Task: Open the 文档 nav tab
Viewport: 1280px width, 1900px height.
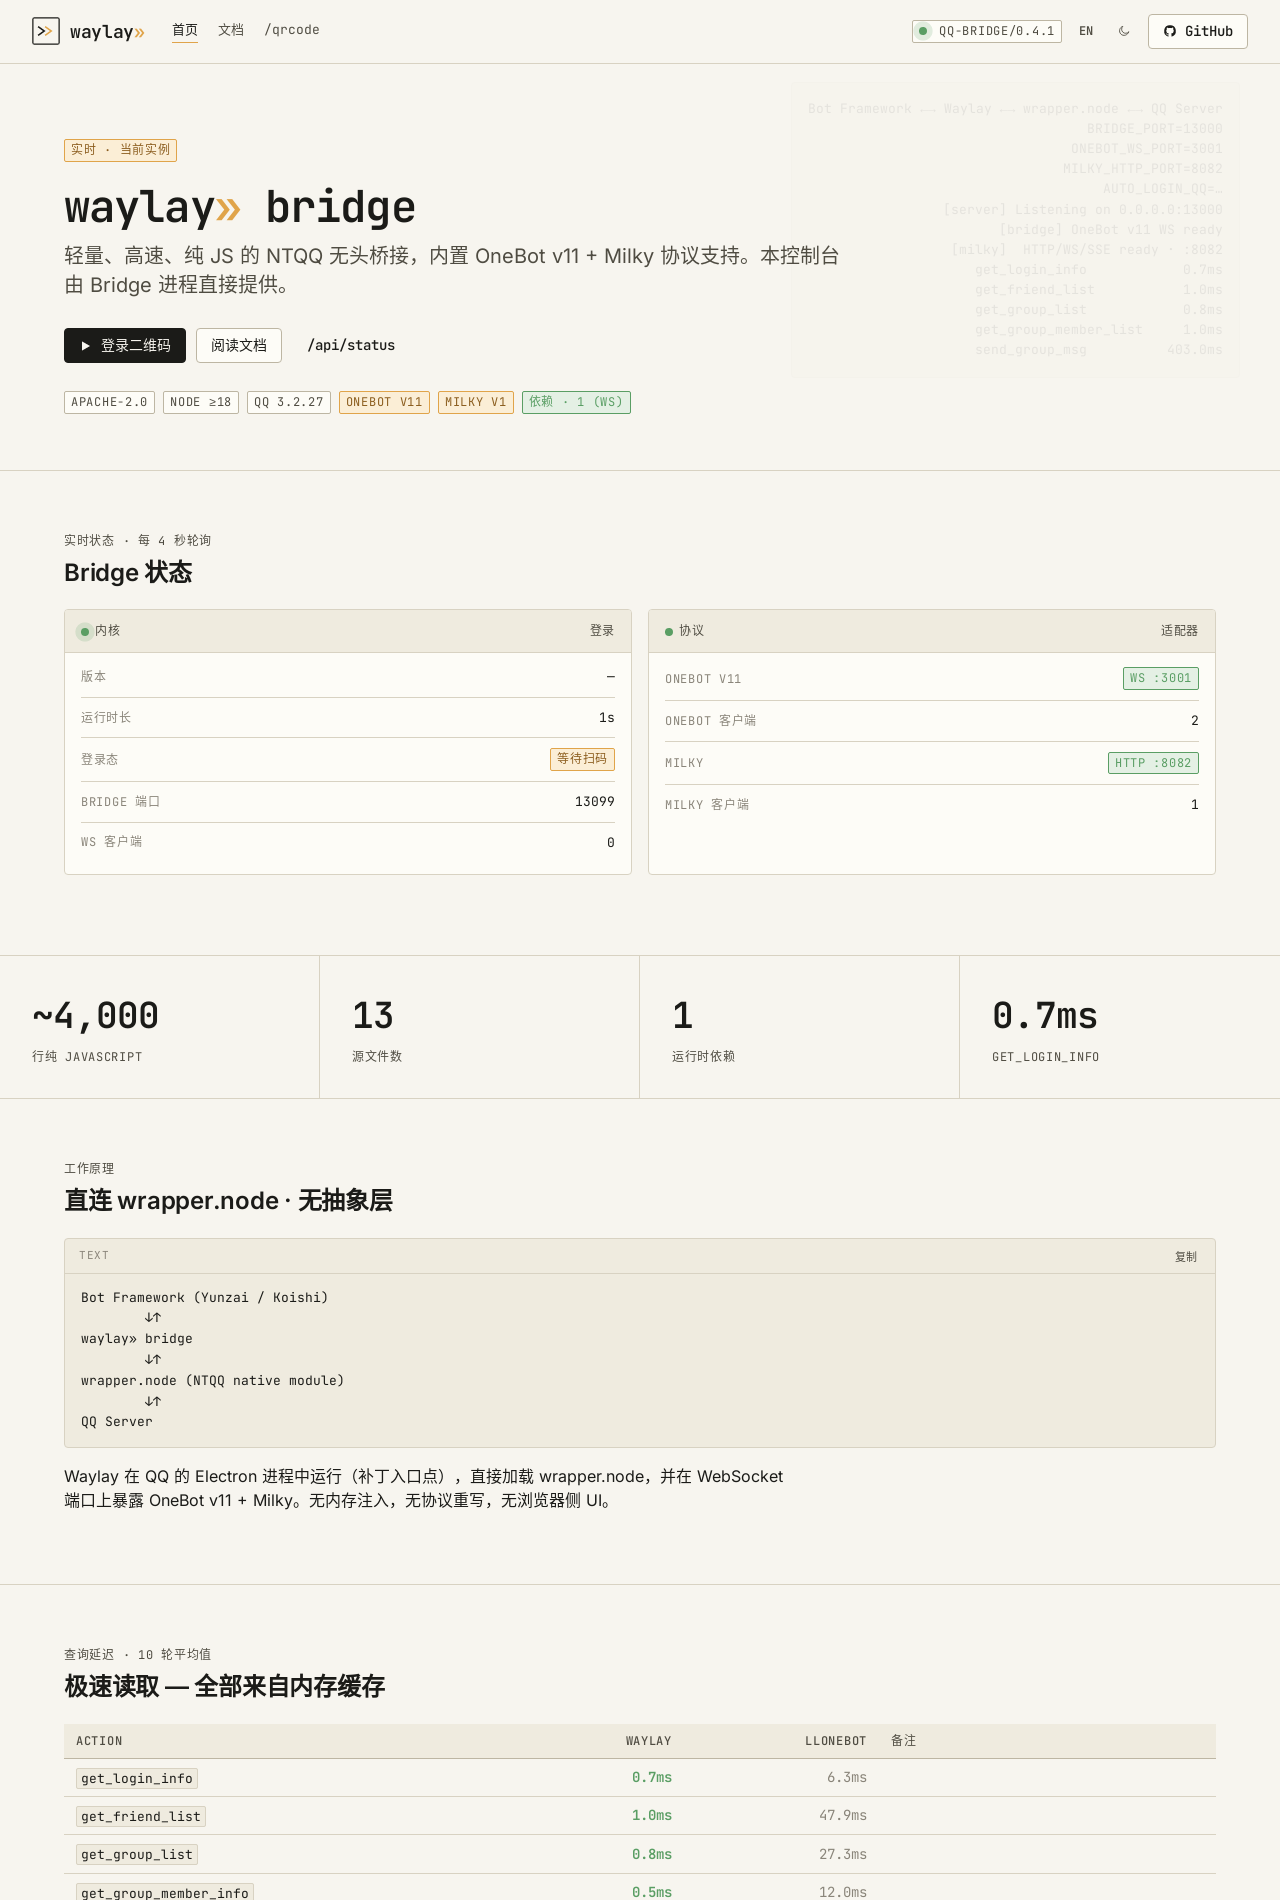Action: click(x=231, y=30)
